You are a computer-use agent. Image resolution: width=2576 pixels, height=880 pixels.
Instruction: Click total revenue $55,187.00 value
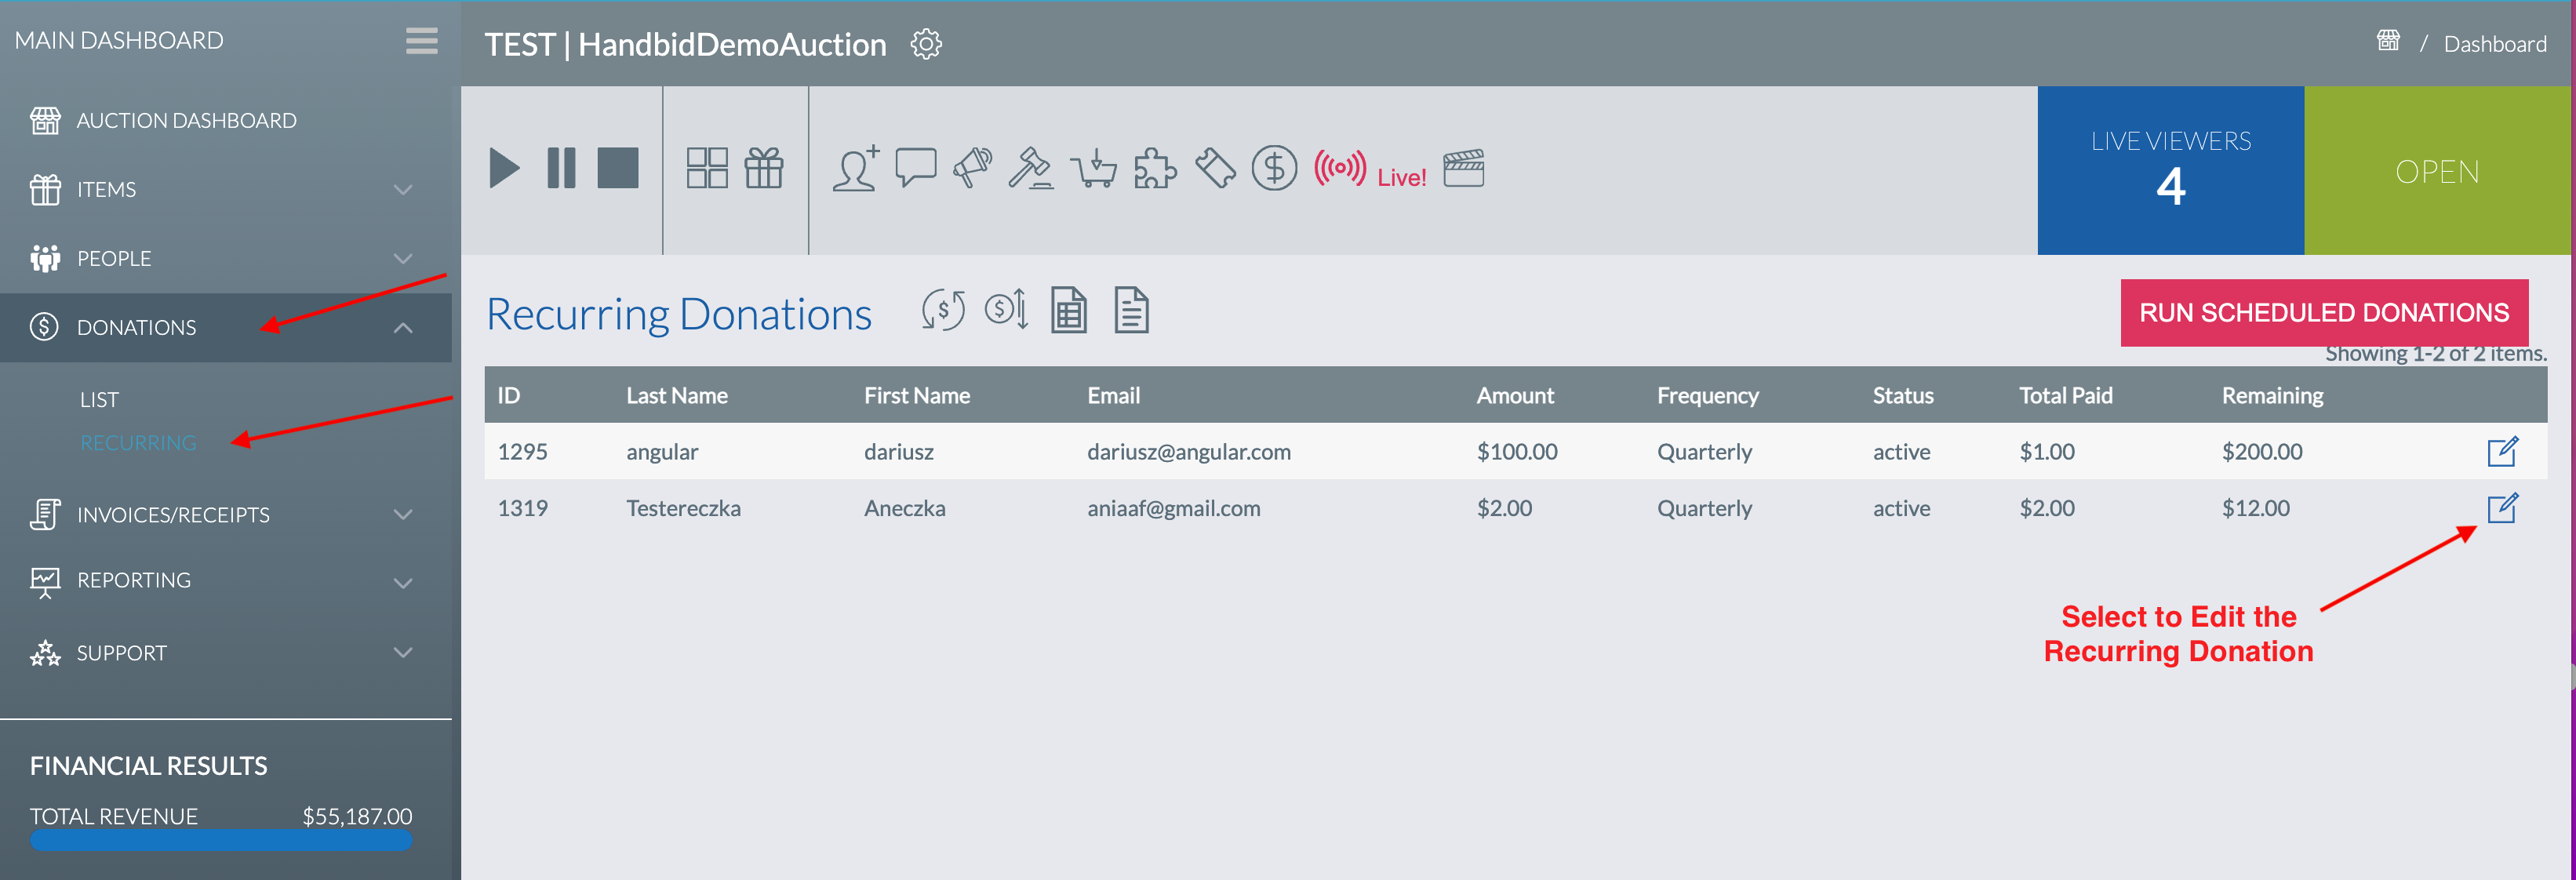click(357, 816)
